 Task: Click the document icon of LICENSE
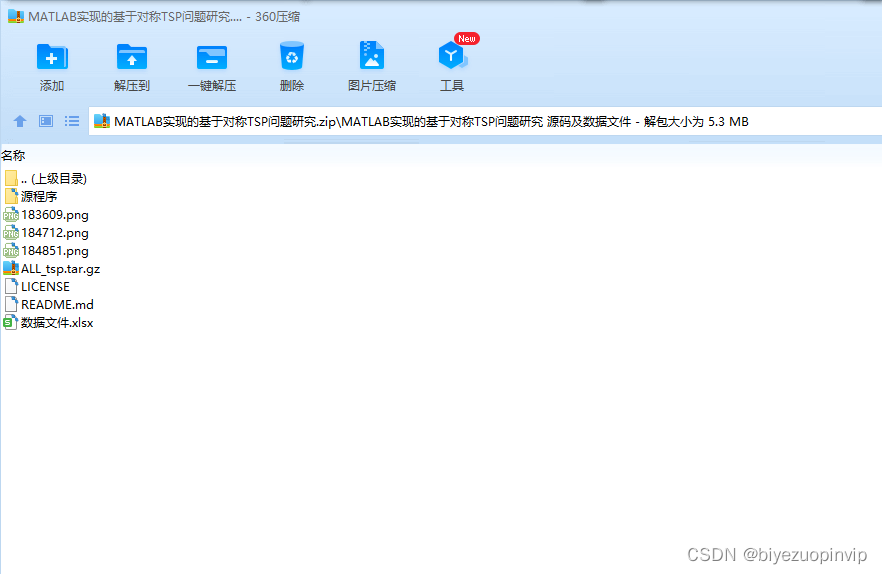11,286
